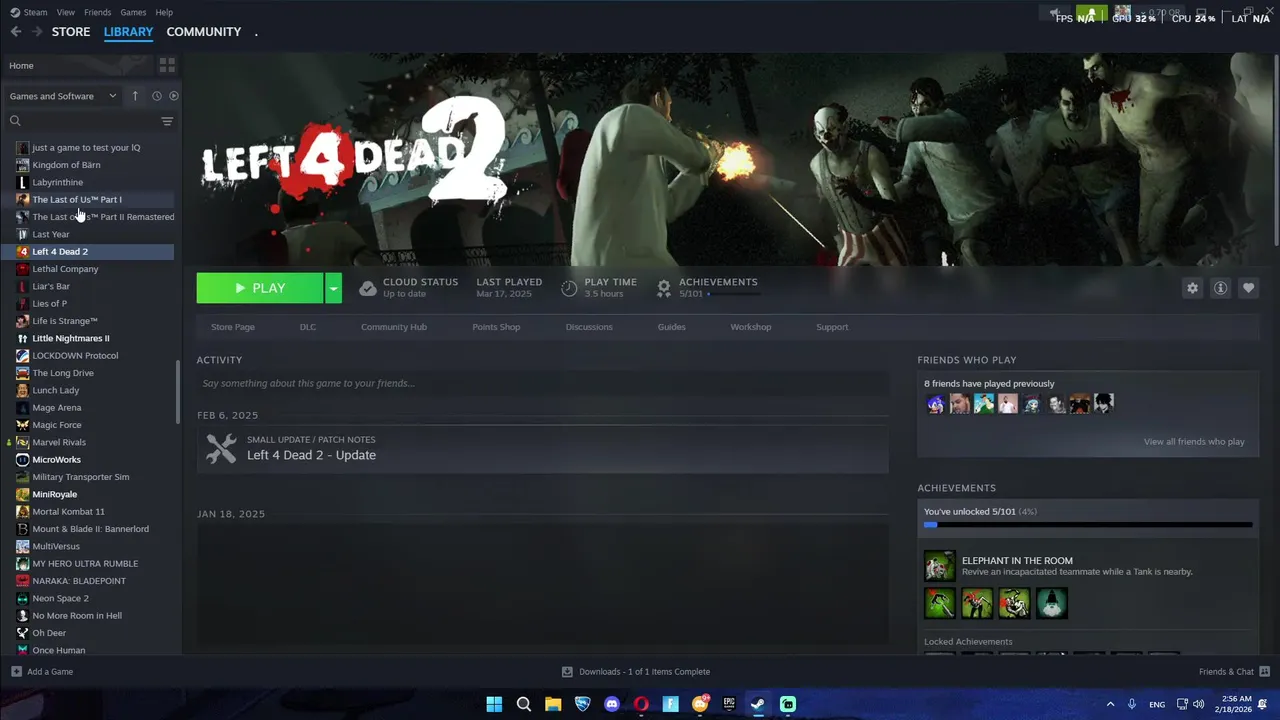Open the Steam logo menu icon
The height and width of the screenshot is (720, 1280).
click(x=14, y=12)
